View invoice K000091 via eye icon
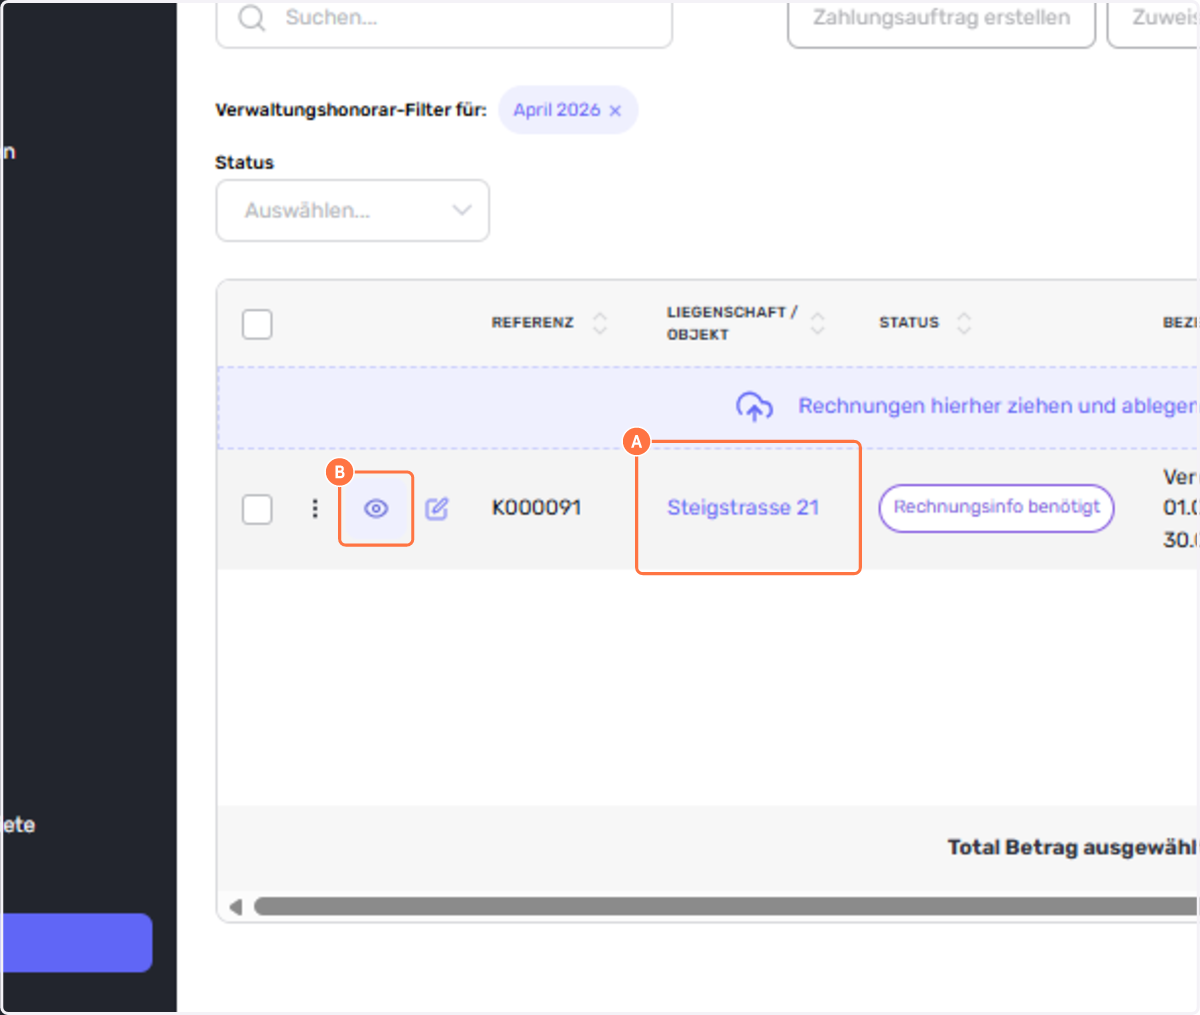Image resolution: width=1200 pixels, height=1015 pixels. pyautogui.click(x=376, y=509)
